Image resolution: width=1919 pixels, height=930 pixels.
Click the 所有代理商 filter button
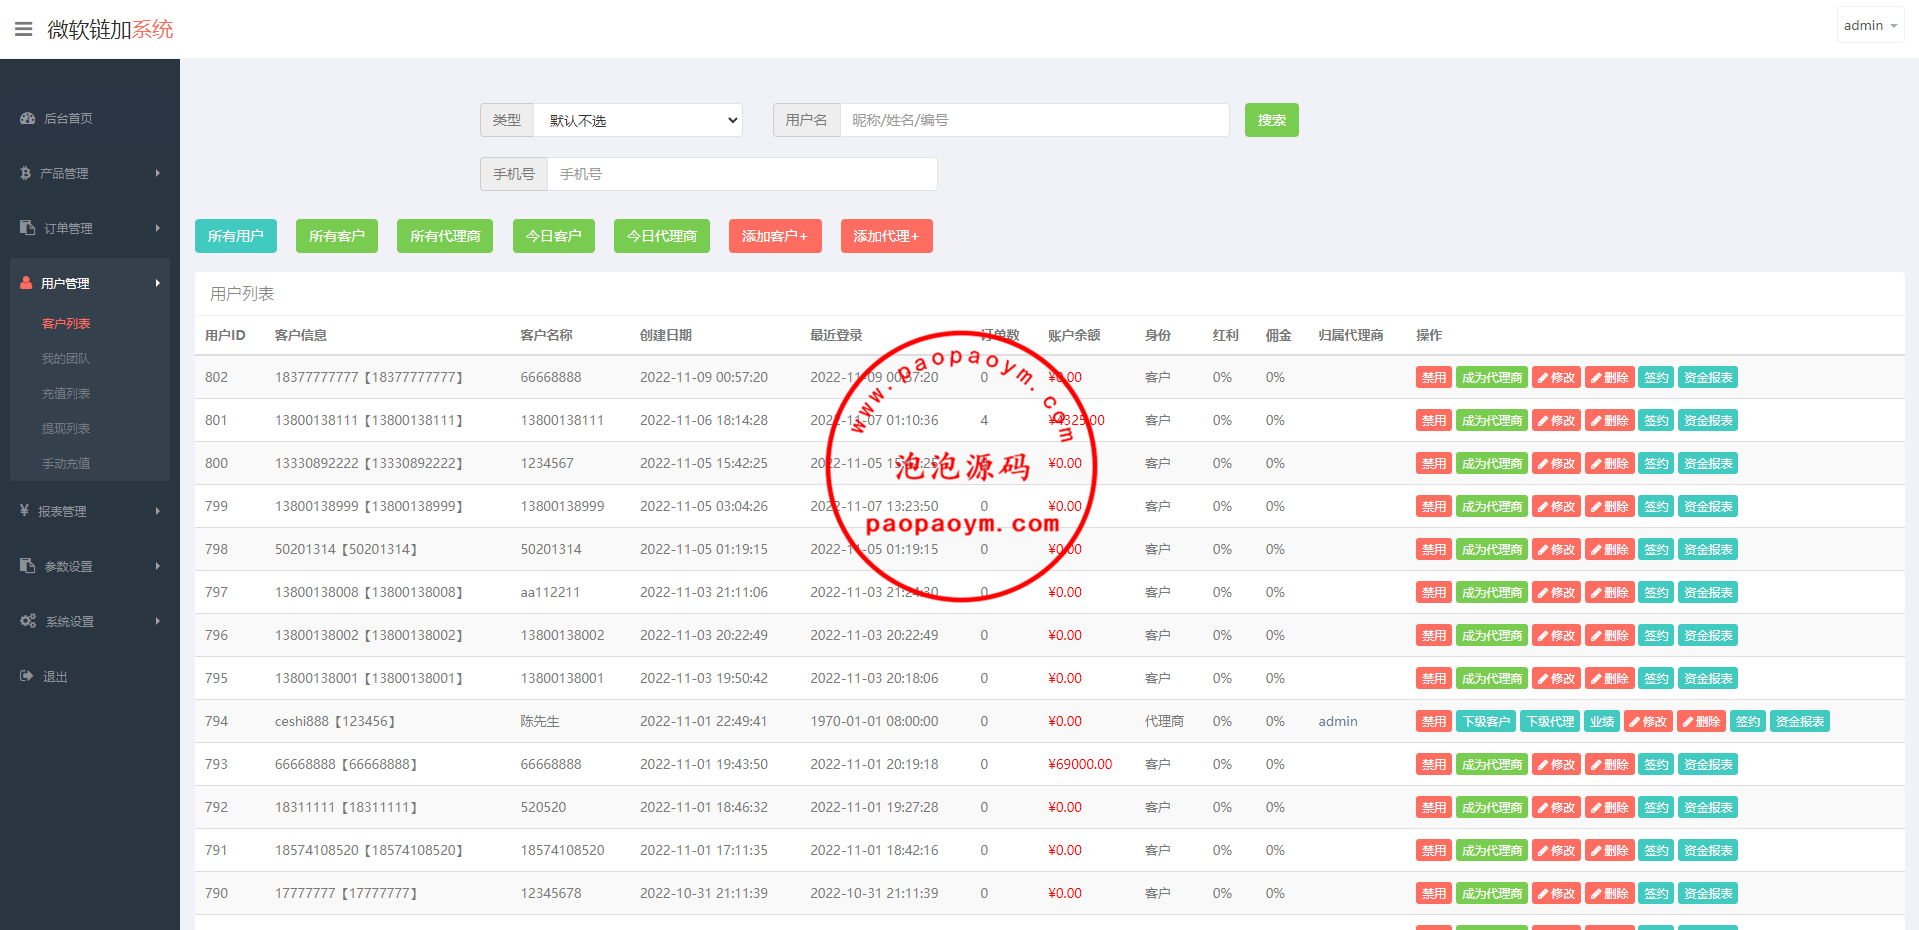point(445,236)
